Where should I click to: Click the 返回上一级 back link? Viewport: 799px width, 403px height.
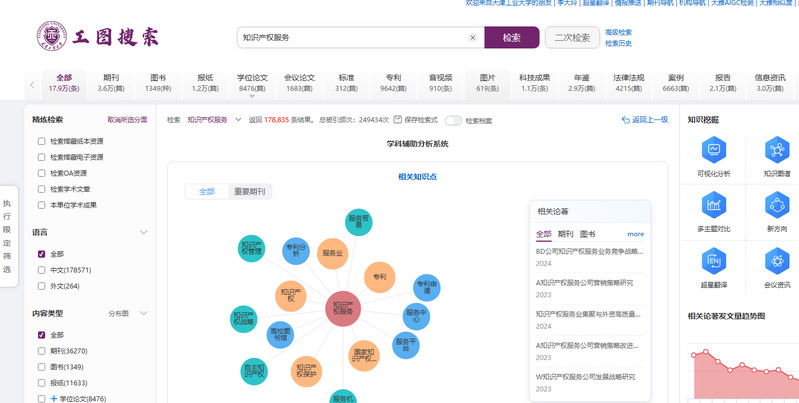(x=645, y=120)
